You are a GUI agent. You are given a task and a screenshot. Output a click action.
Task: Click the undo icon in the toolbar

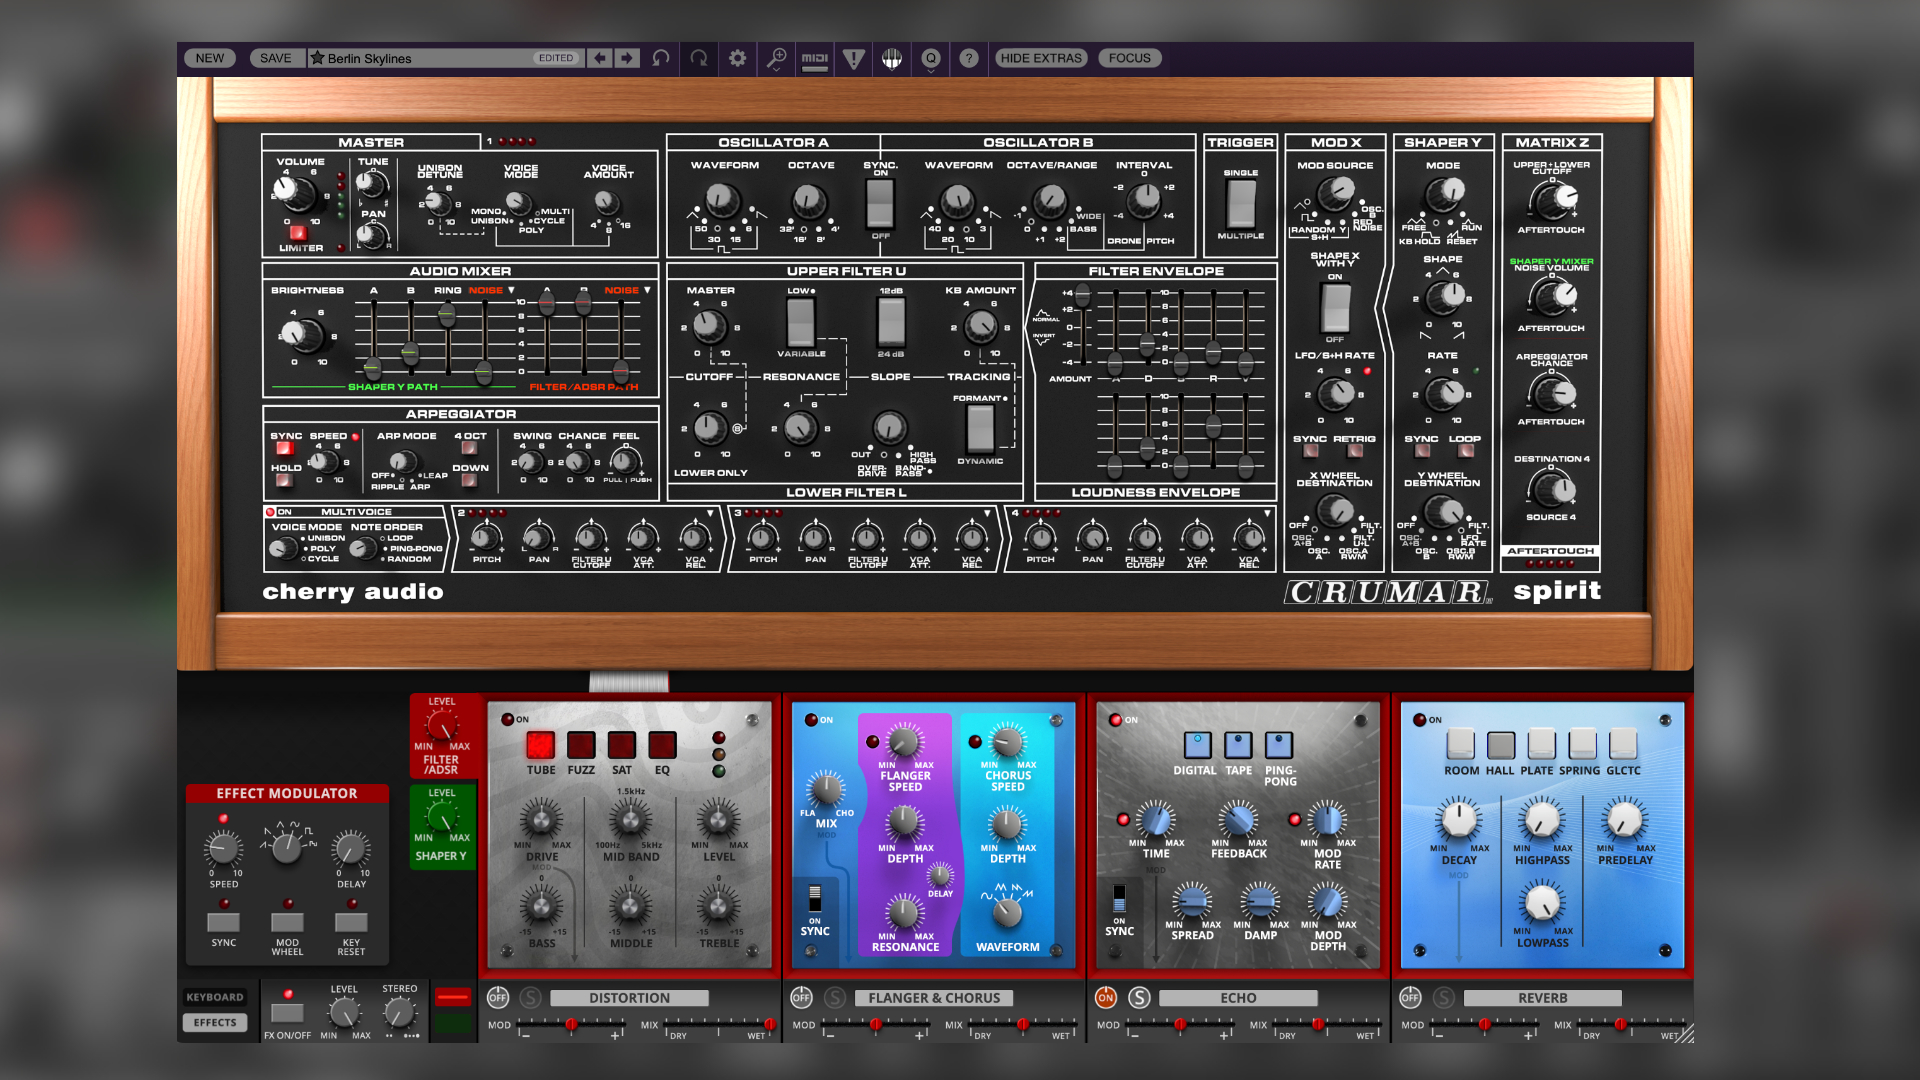[x=658, y=58]
